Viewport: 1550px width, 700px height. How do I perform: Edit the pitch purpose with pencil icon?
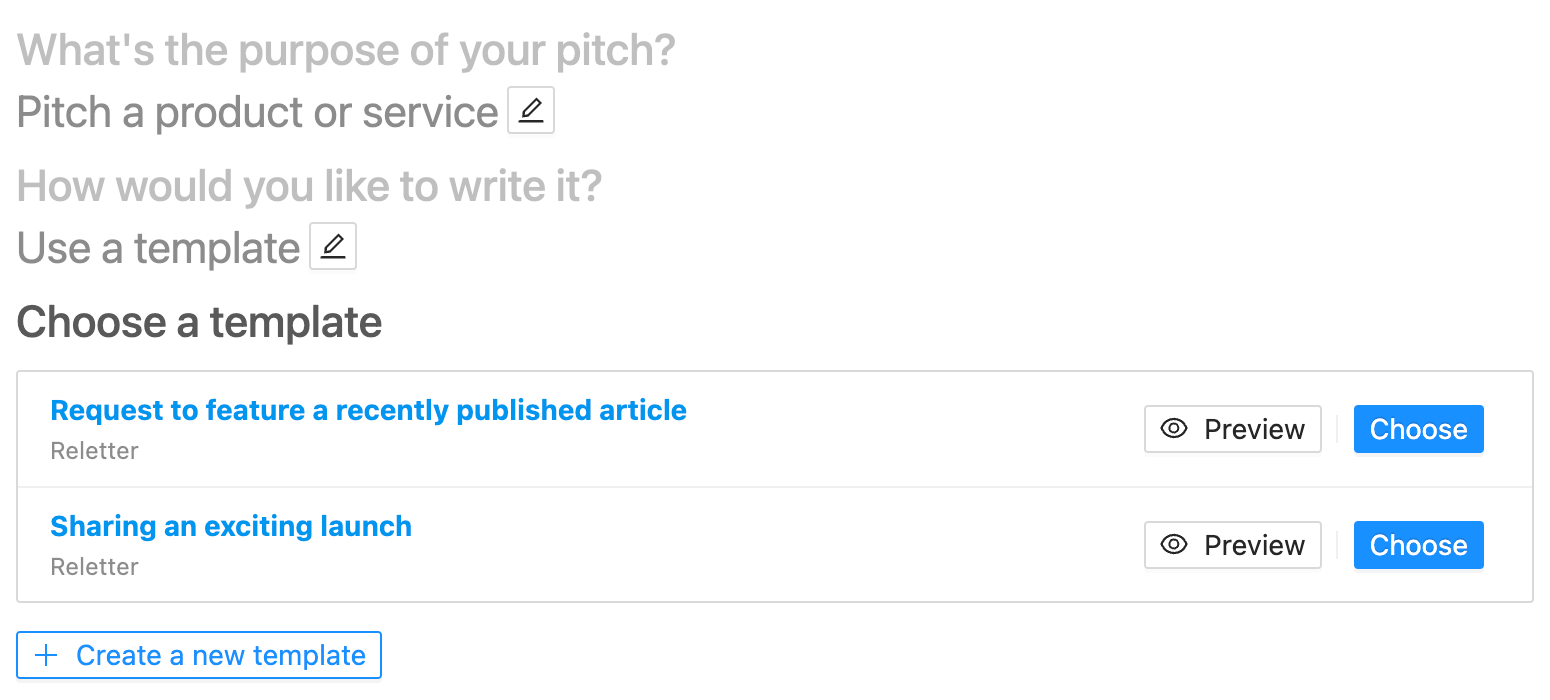(x=531, y=111)
